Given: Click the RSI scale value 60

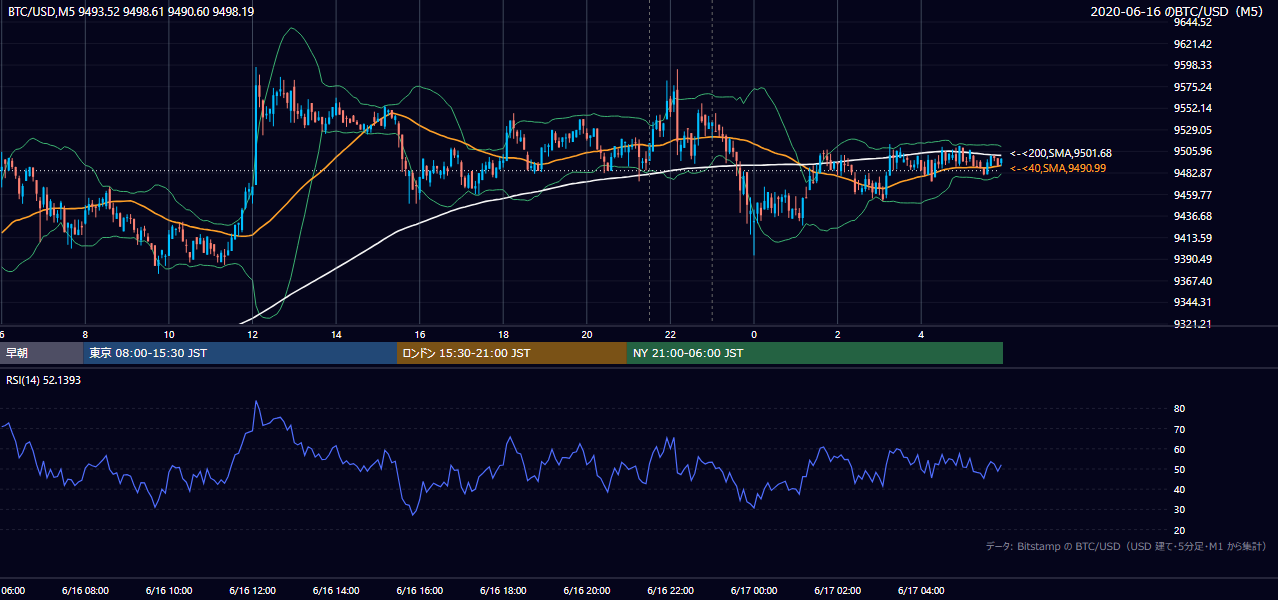Looking at the screenshot, I should click(x=1180, y=449).
